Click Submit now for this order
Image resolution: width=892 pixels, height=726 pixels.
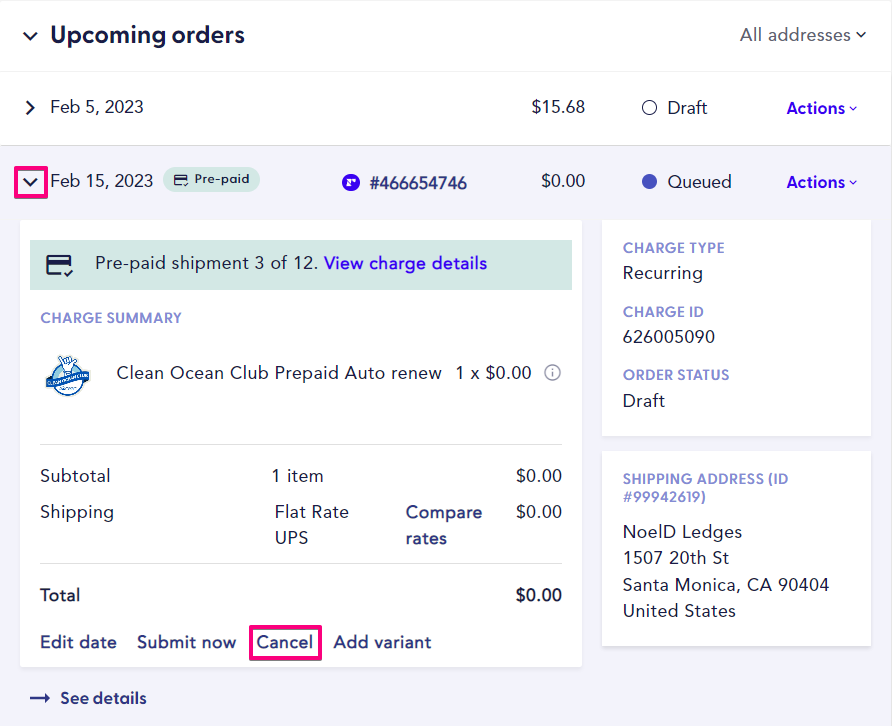click(186, 642)
